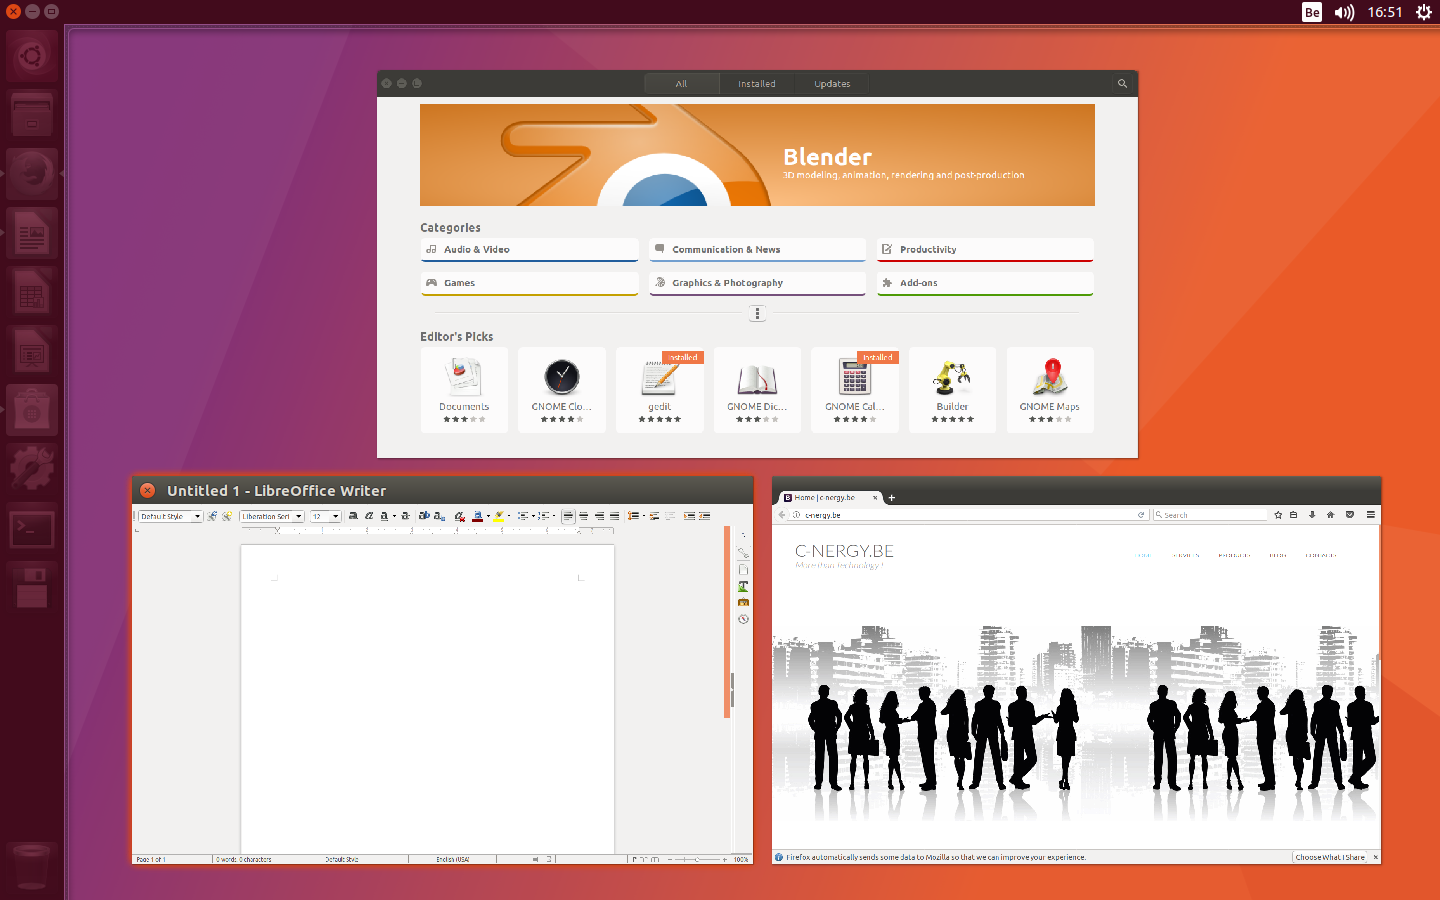Click the Font color icon in Writer
Screen dimensions: 1440x900
point(478,516)
